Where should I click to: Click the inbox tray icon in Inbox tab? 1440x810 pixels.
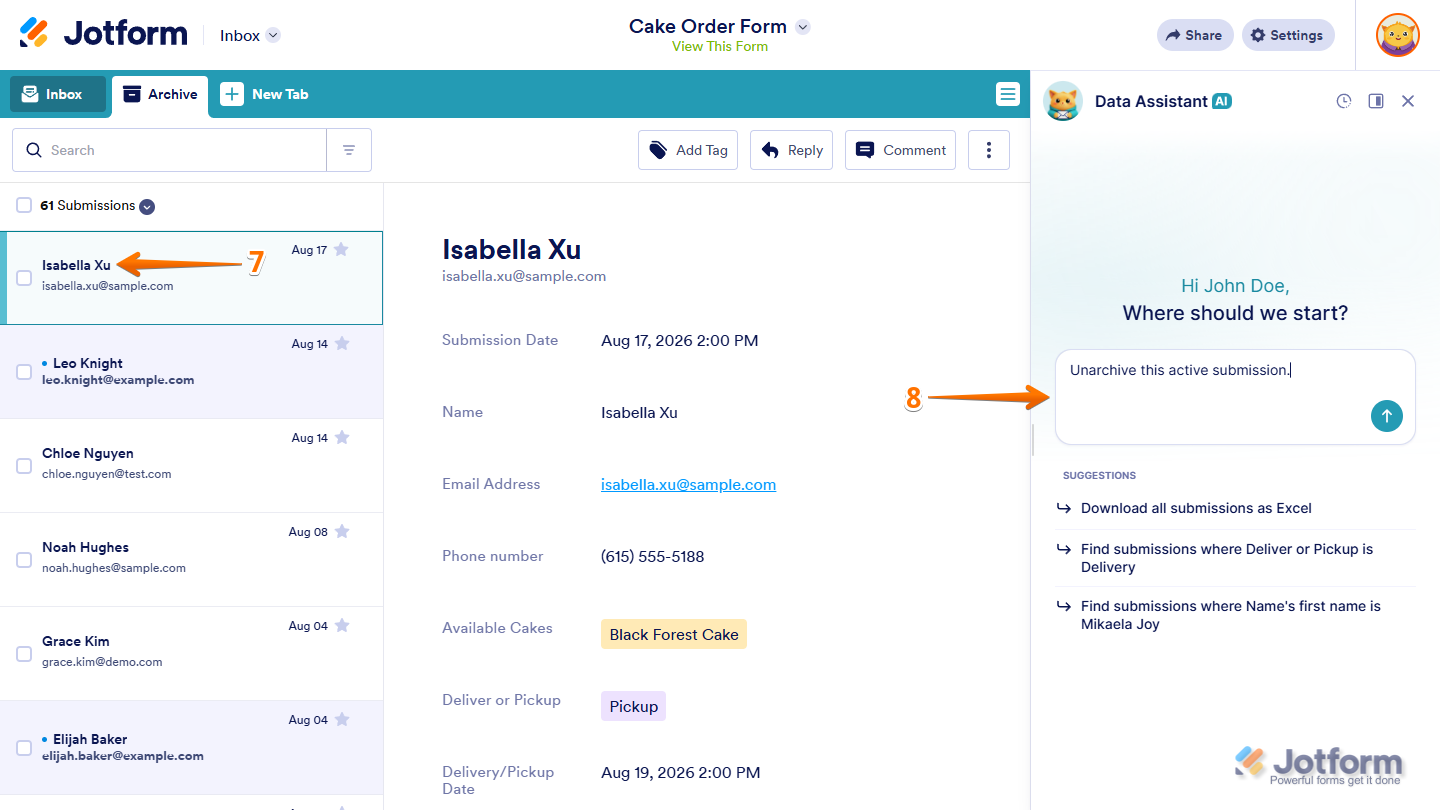(30, 94)
